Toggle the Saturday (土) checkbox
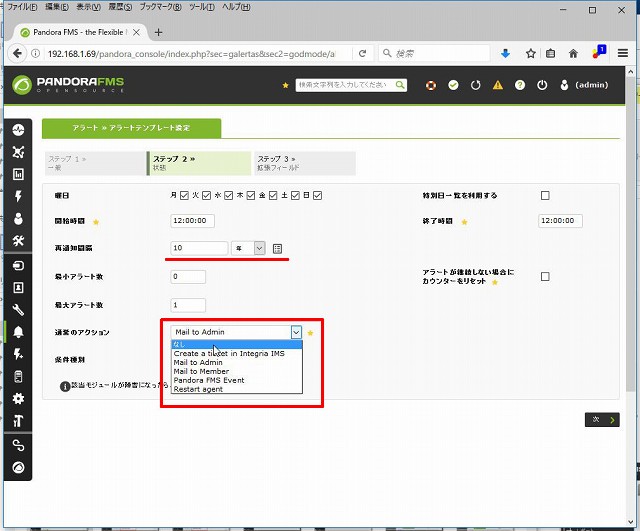The image size is (640, 531). click(x=296, y=196)
